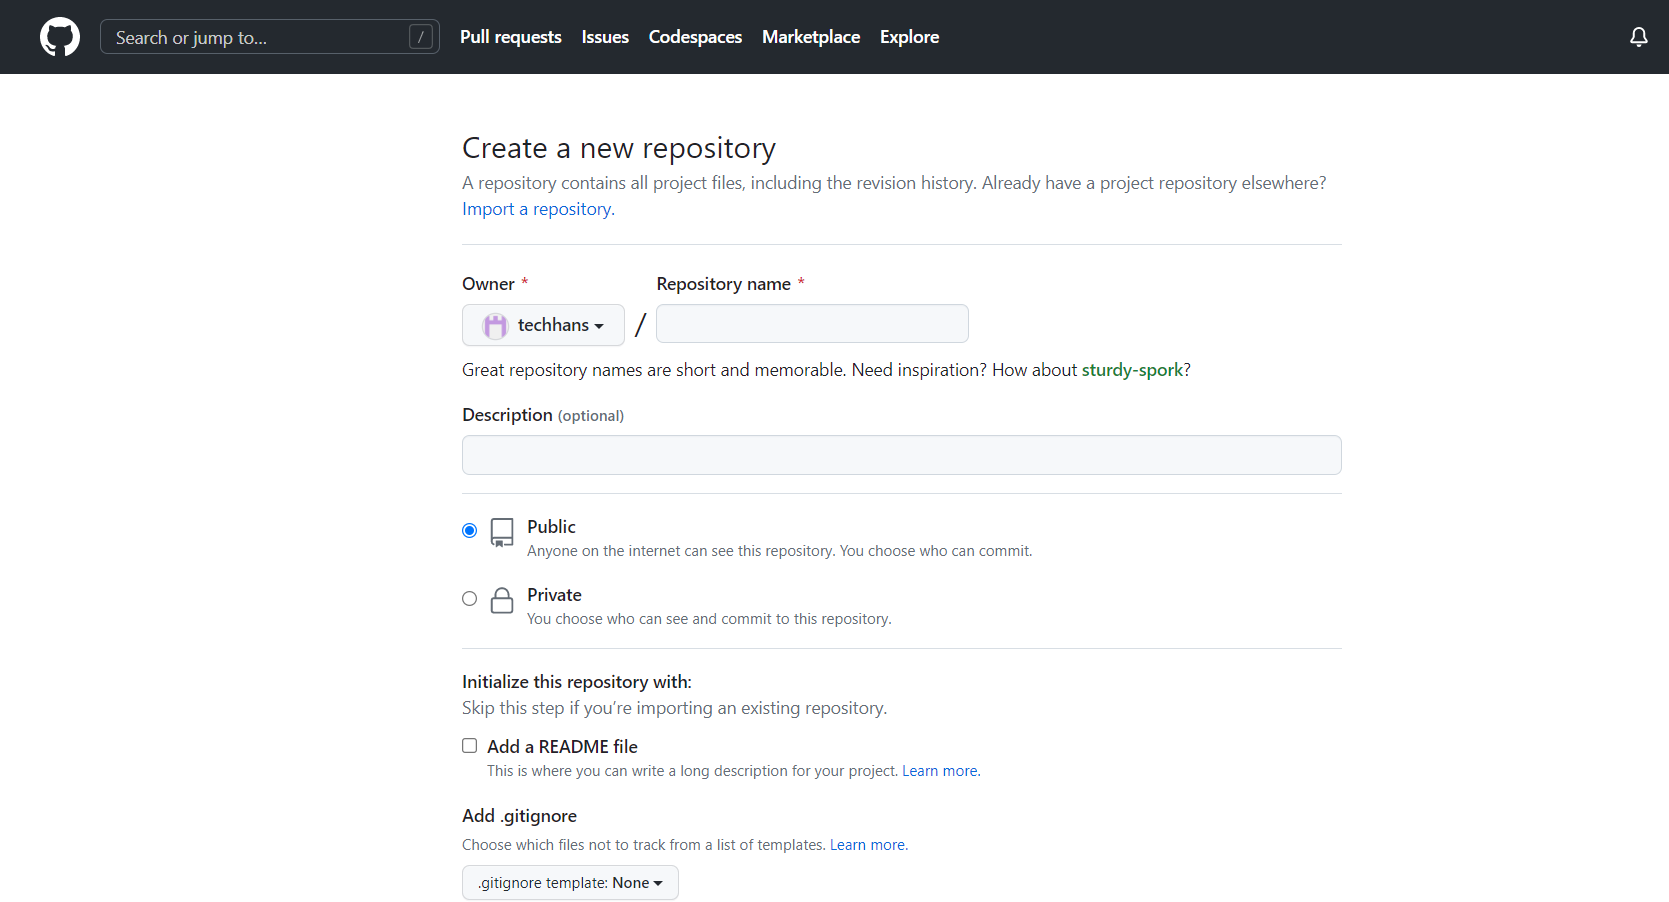
Task: Click into the Description field
Action: 901,455
